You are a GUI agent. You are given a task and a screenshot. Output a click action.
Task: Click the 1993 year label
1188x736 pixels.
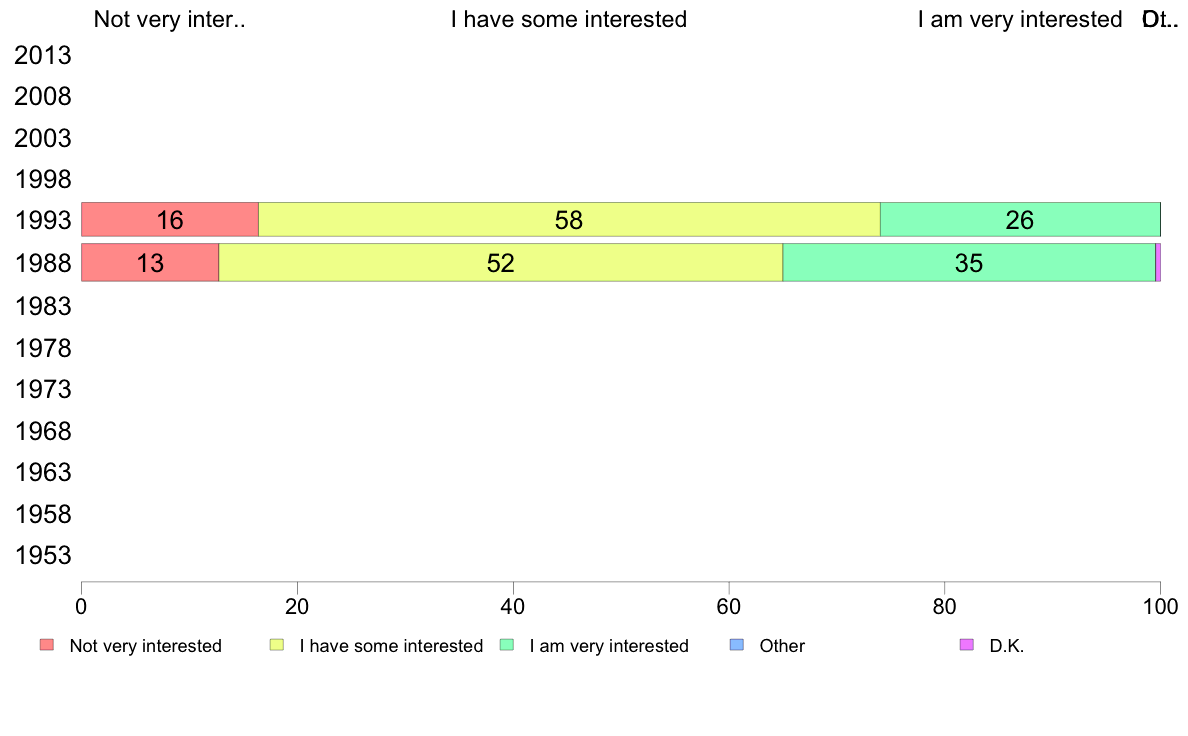(x=42, y=221)
